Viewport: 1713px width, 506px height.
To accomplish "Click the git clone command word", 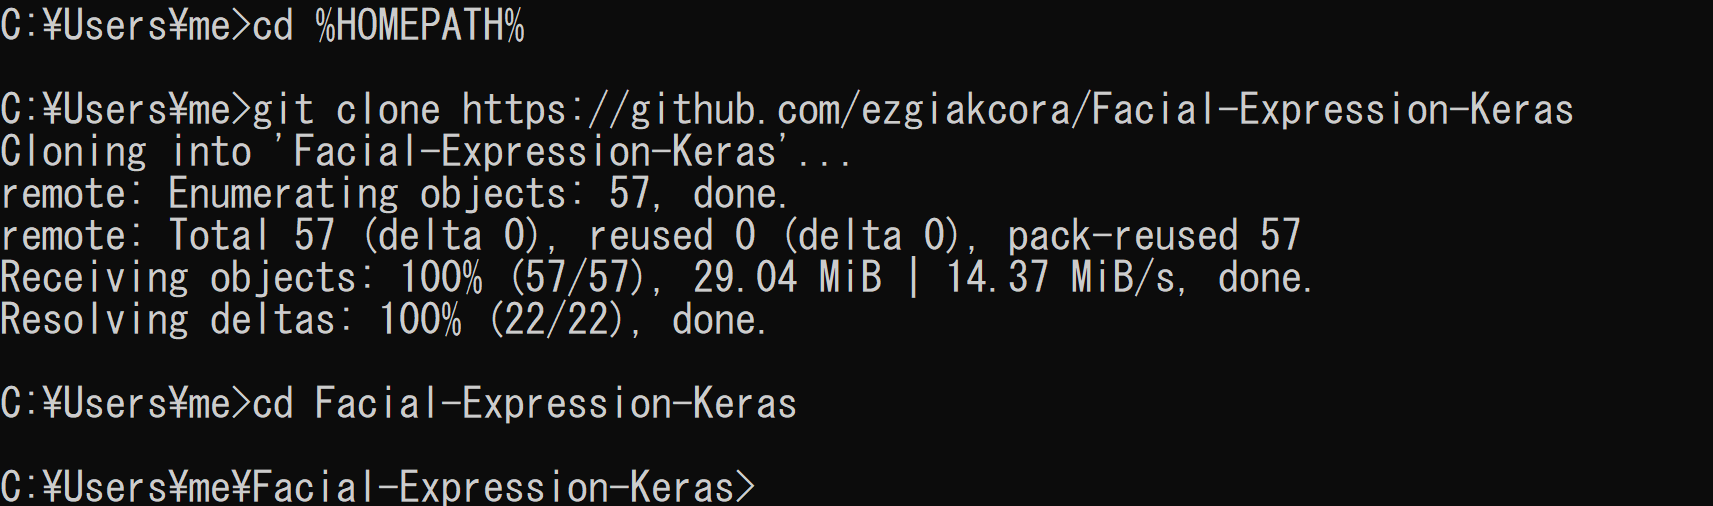I will pos(346,110).
